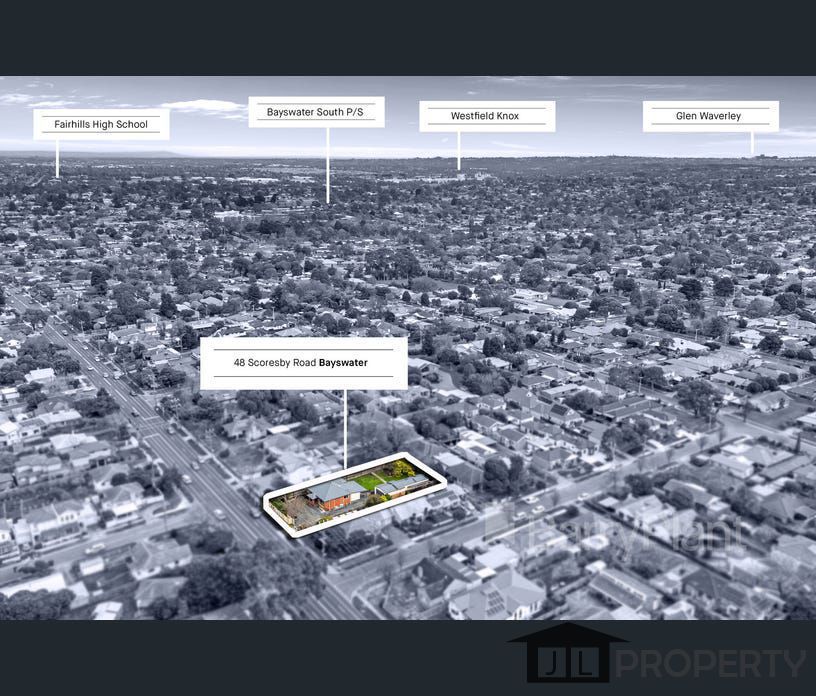The height and width of the screenshot is (696, 816).
Task: Click the JL house-shaped logo icon
Action: coord(567,655)
